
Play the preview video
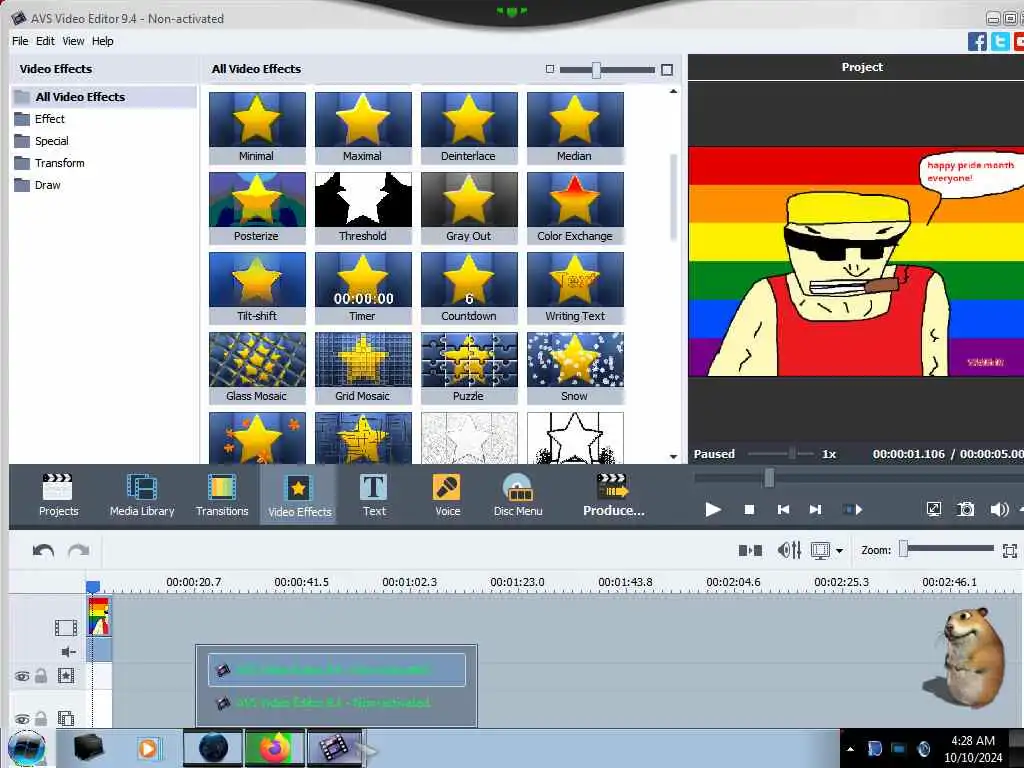(712, 509)
